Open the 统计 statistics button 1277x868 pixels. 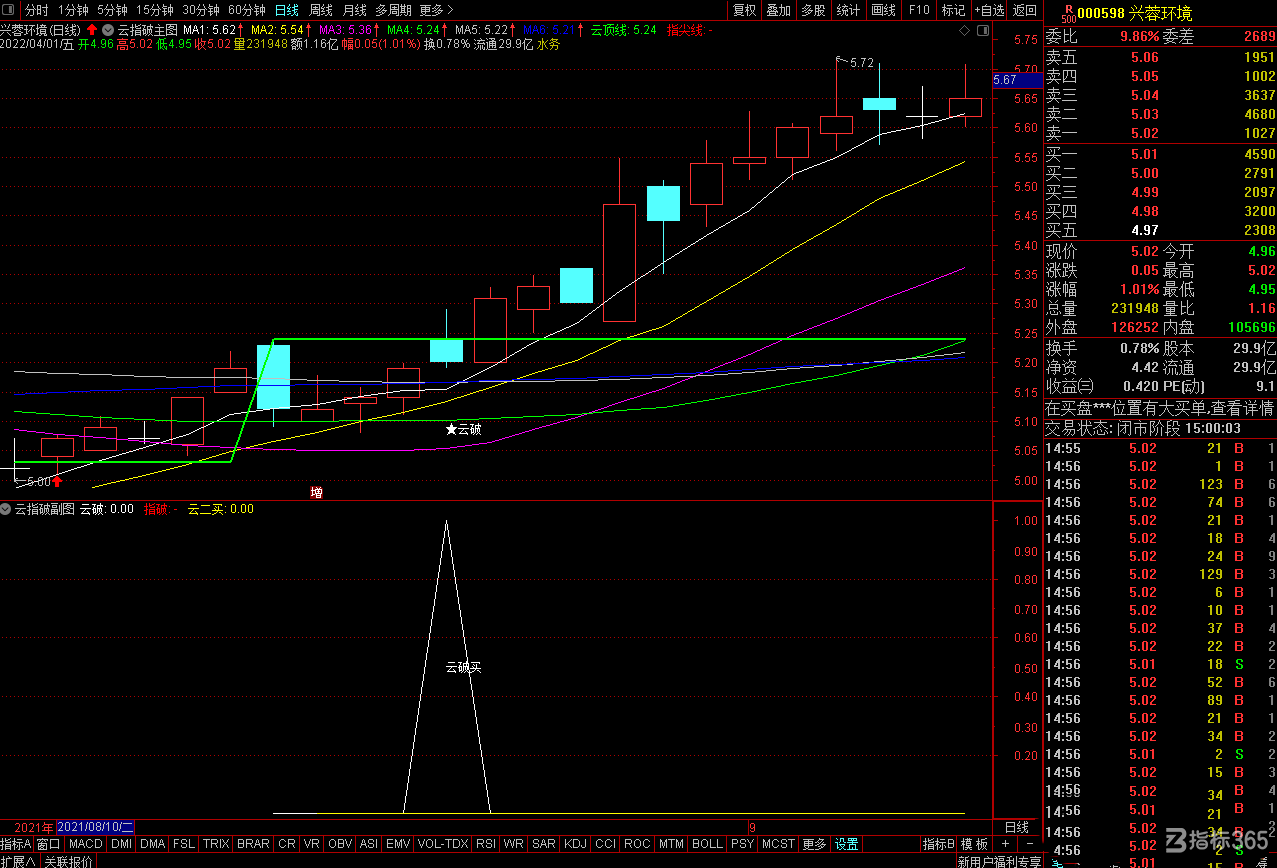(x=847, y=10)
